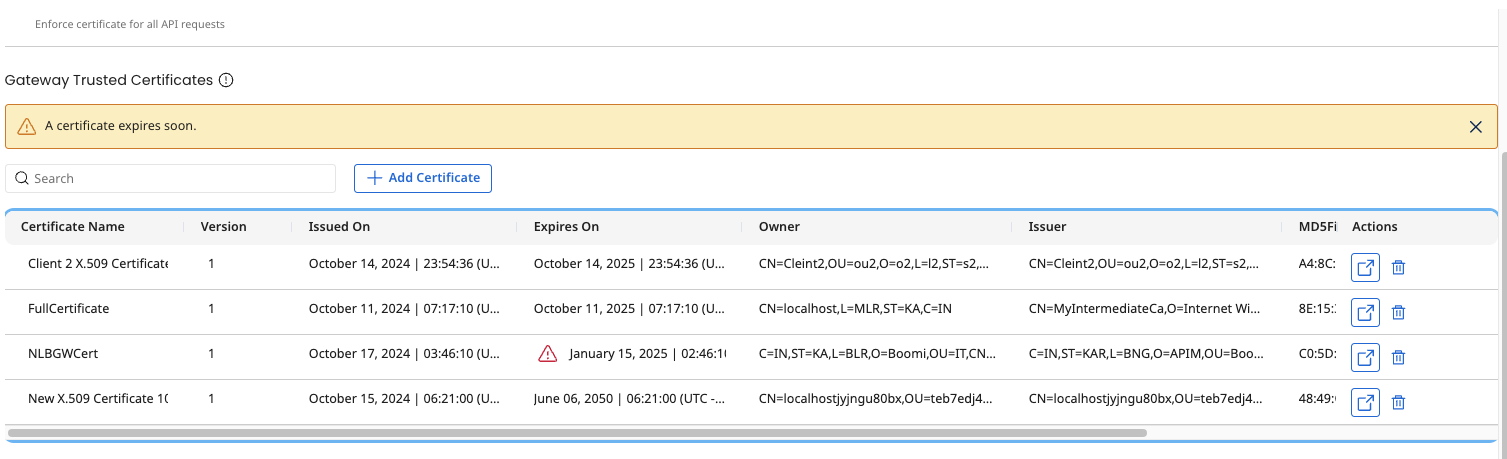Sort by Issued On column header
The height and width of the screenshot is (459, 1507).
339,227
